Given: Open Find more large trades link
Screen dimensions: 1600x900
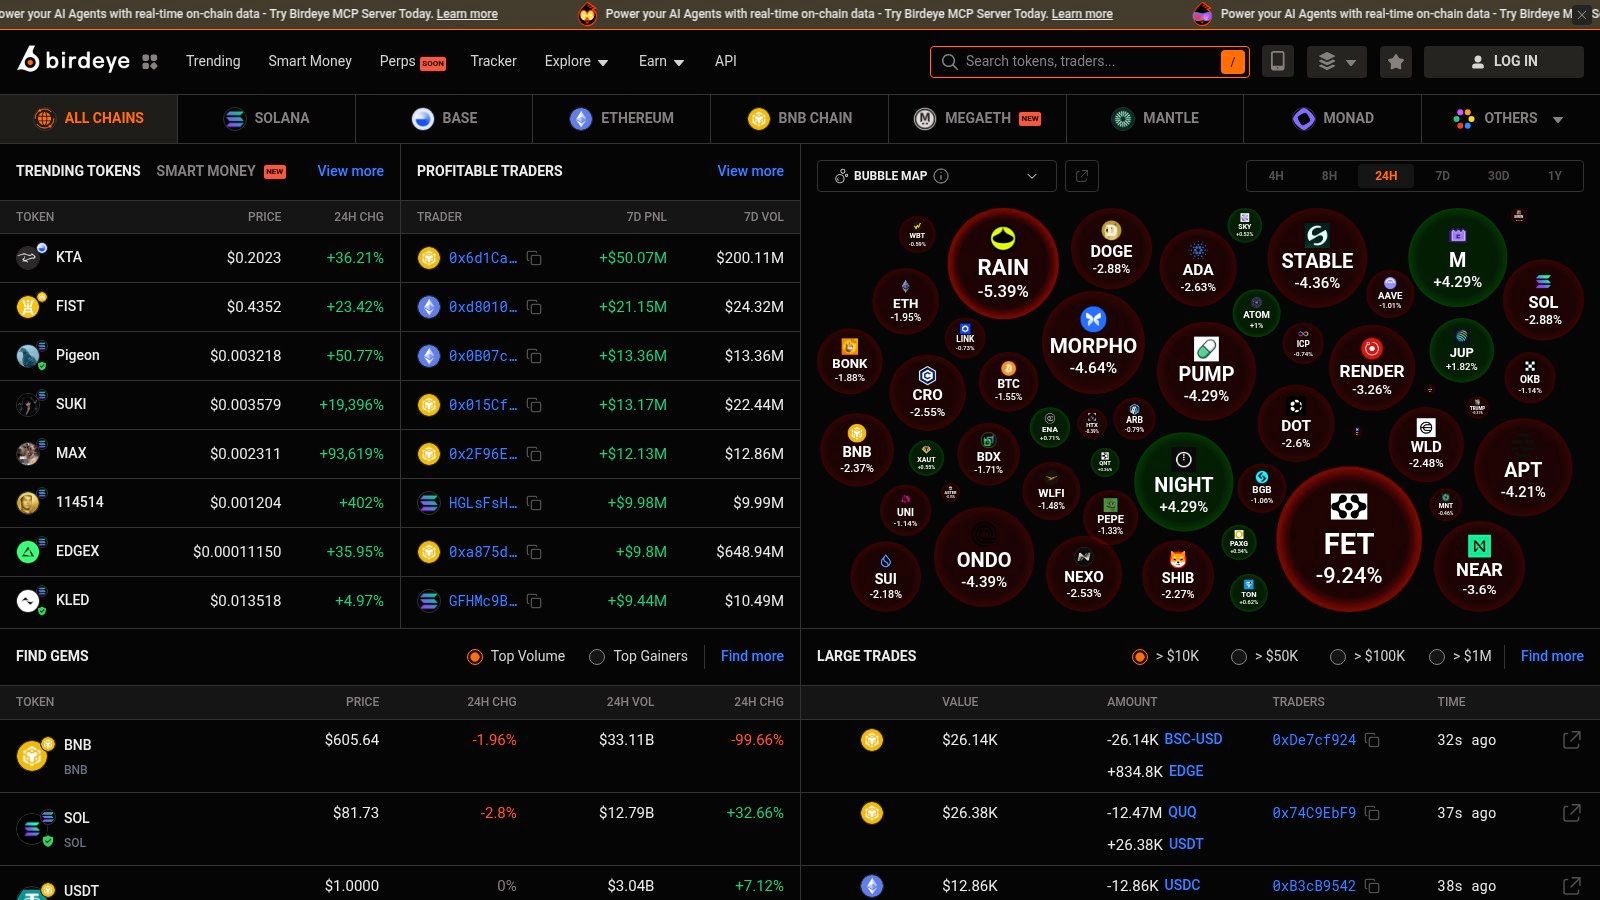Looking at the screenshot, I should pos(1552,656).
